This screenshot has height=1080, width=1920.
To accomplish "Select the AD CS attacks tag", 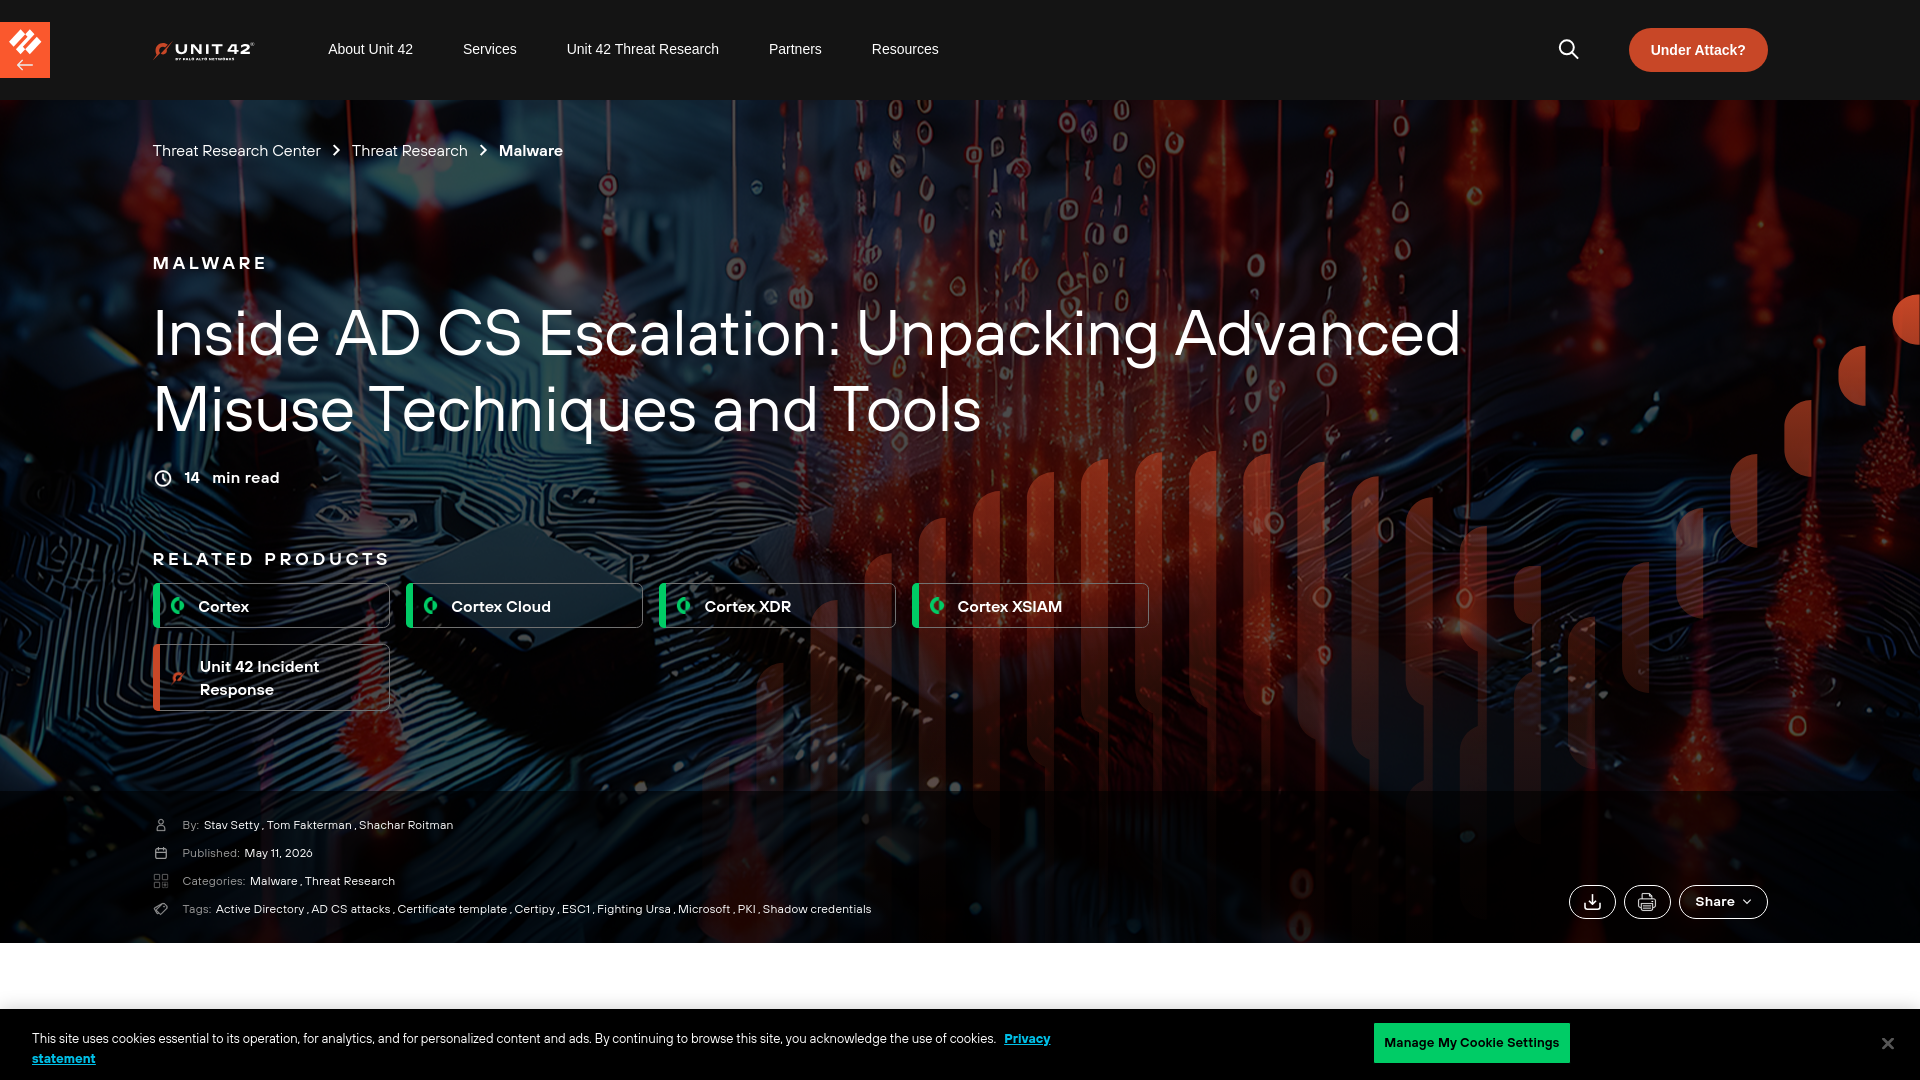I will tap(351, 909).
